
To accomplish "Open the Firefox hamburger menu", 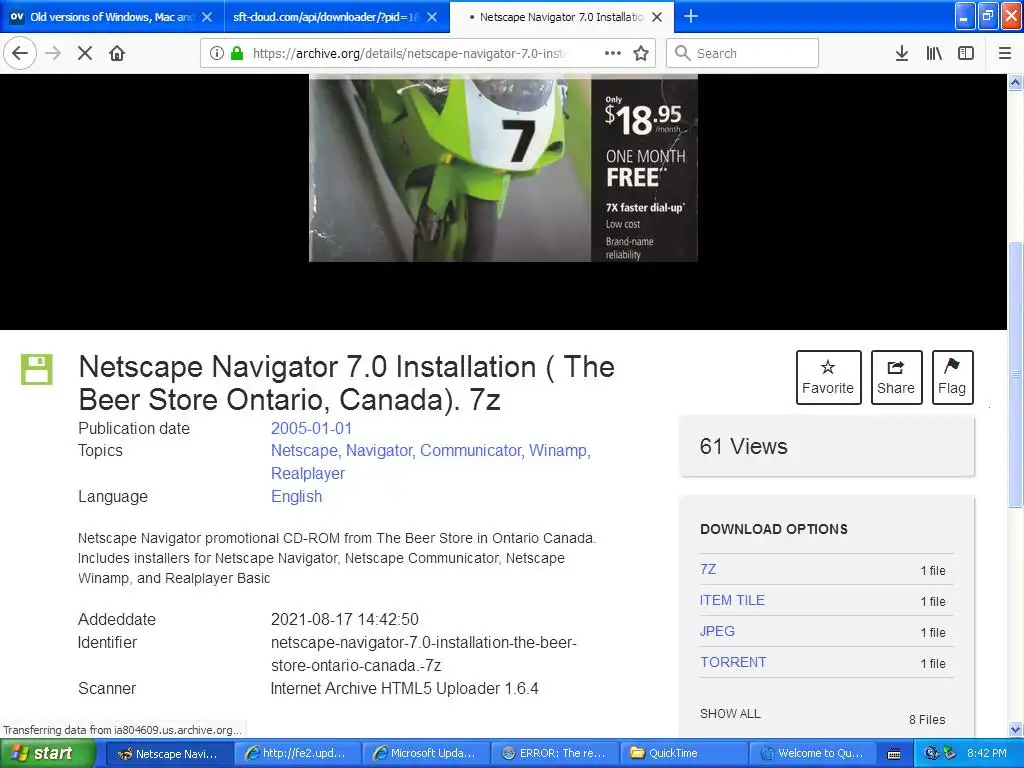I will (x=1005, y=53).
